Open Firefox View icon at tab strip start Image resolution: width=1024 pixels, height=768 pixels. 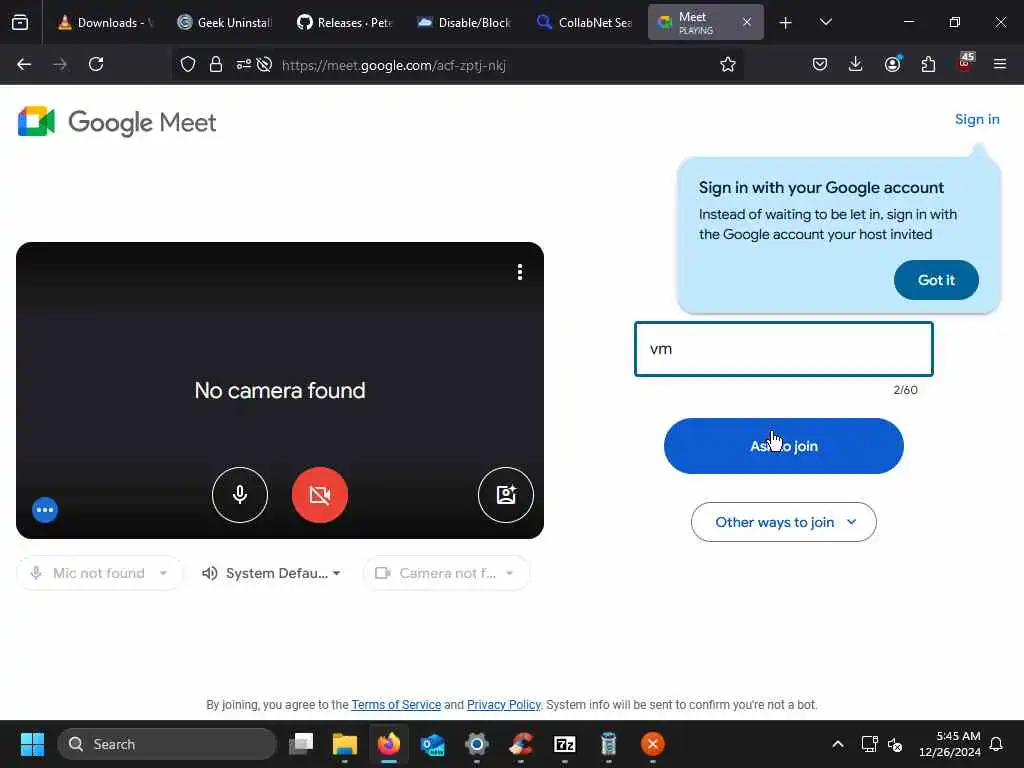(x=20, y=23)
